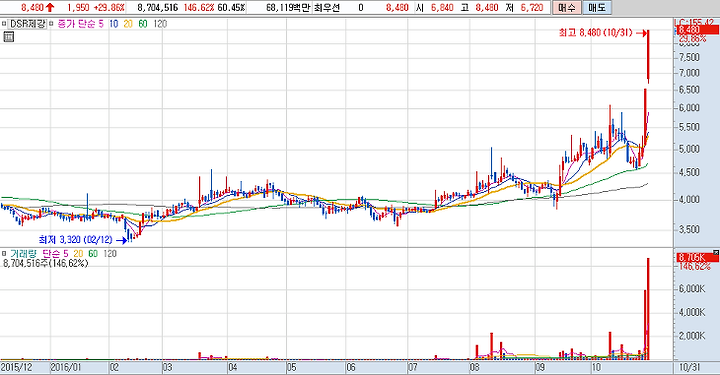Screen dimensions: 720x375
Task: Click the red 8,705K volume axis tag
Action: (697, 258)
